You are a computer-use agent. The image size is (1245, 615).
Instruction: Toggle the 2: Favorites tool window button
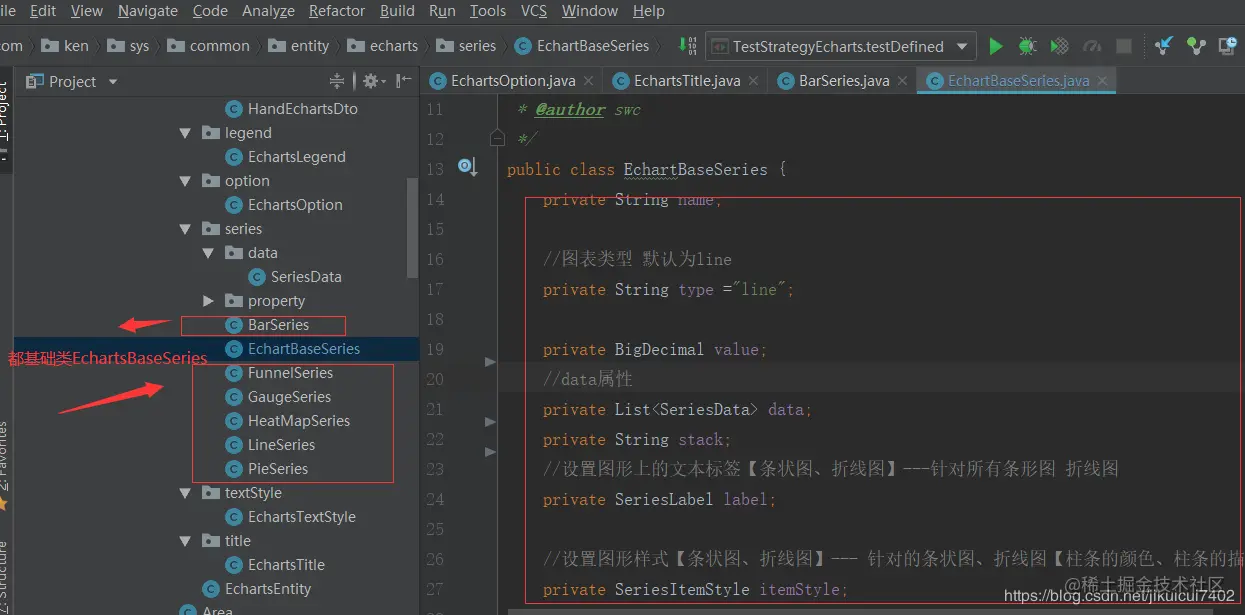[5, 465]
